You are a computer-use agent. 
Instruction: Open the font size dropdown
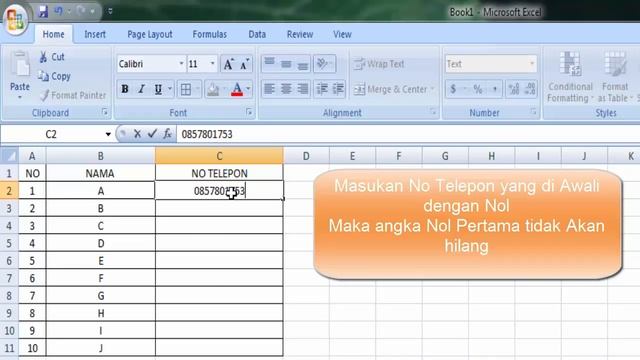point(212,64)
